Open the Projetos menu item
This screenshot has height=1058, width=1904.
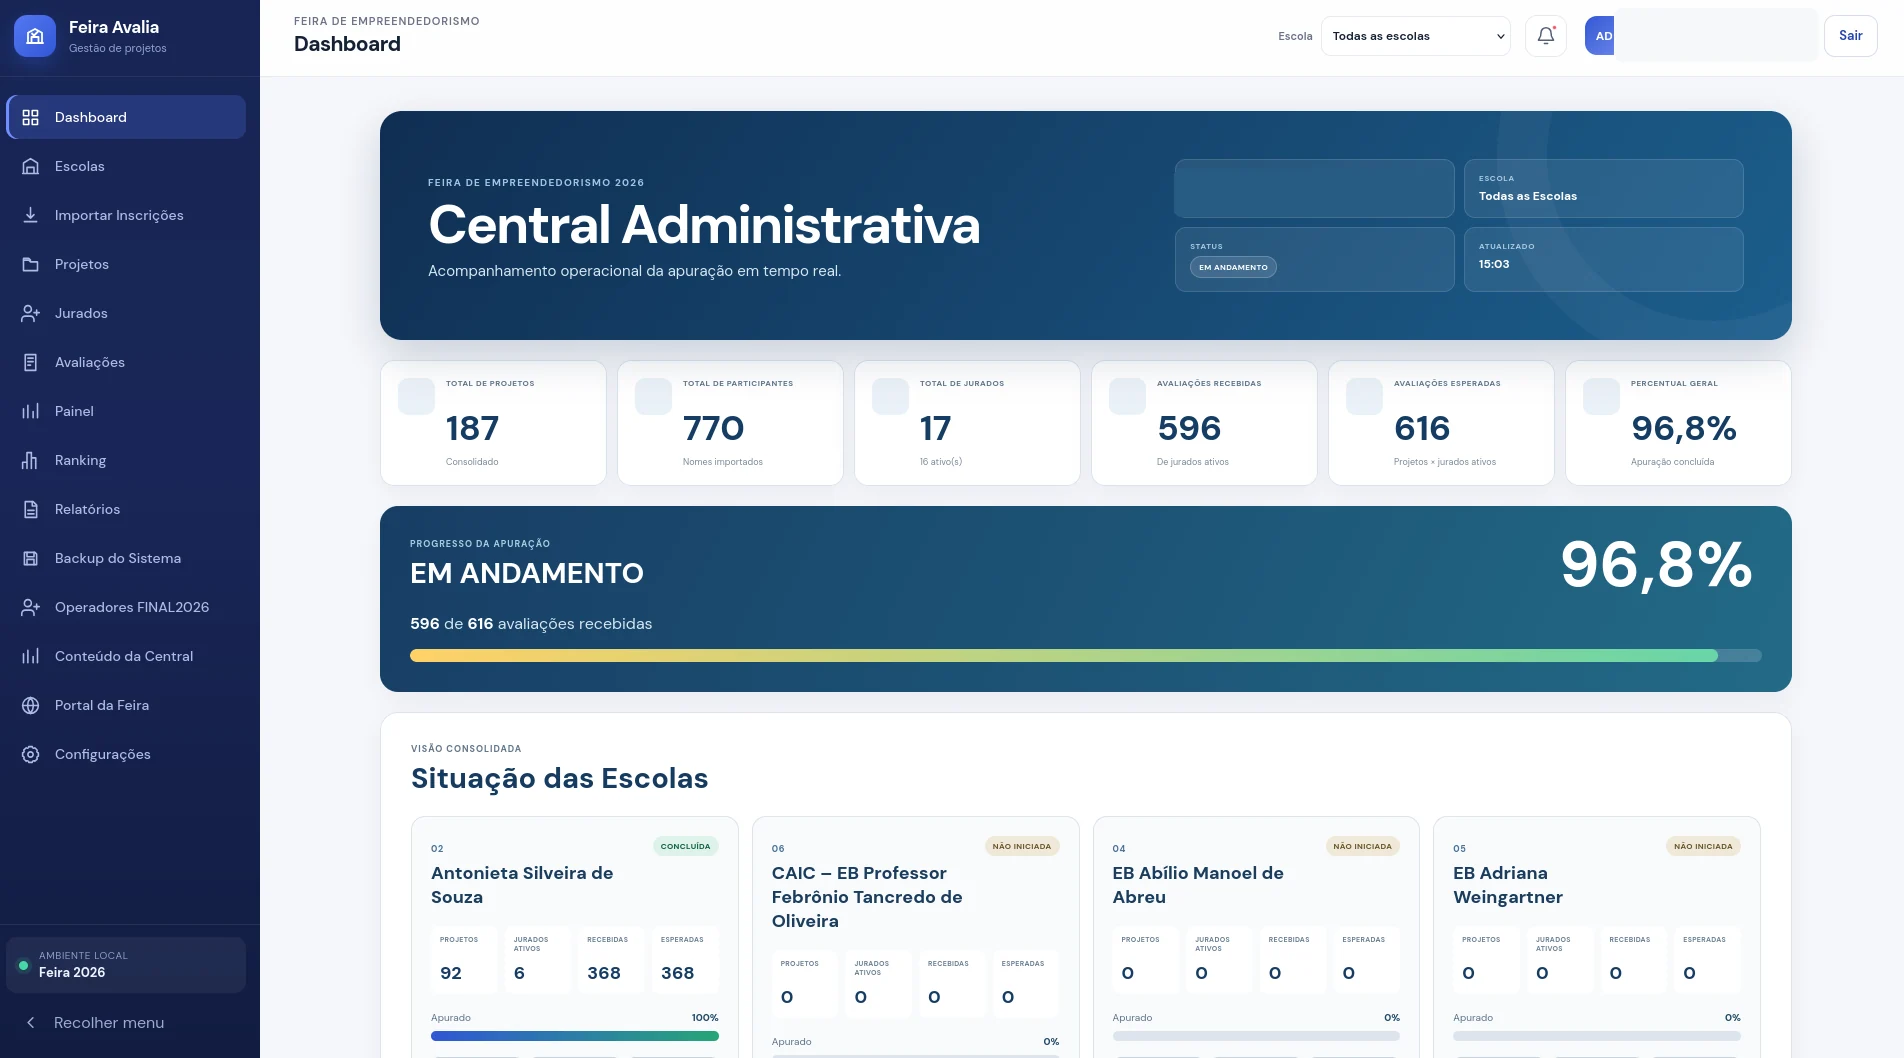tap(126, 264)
